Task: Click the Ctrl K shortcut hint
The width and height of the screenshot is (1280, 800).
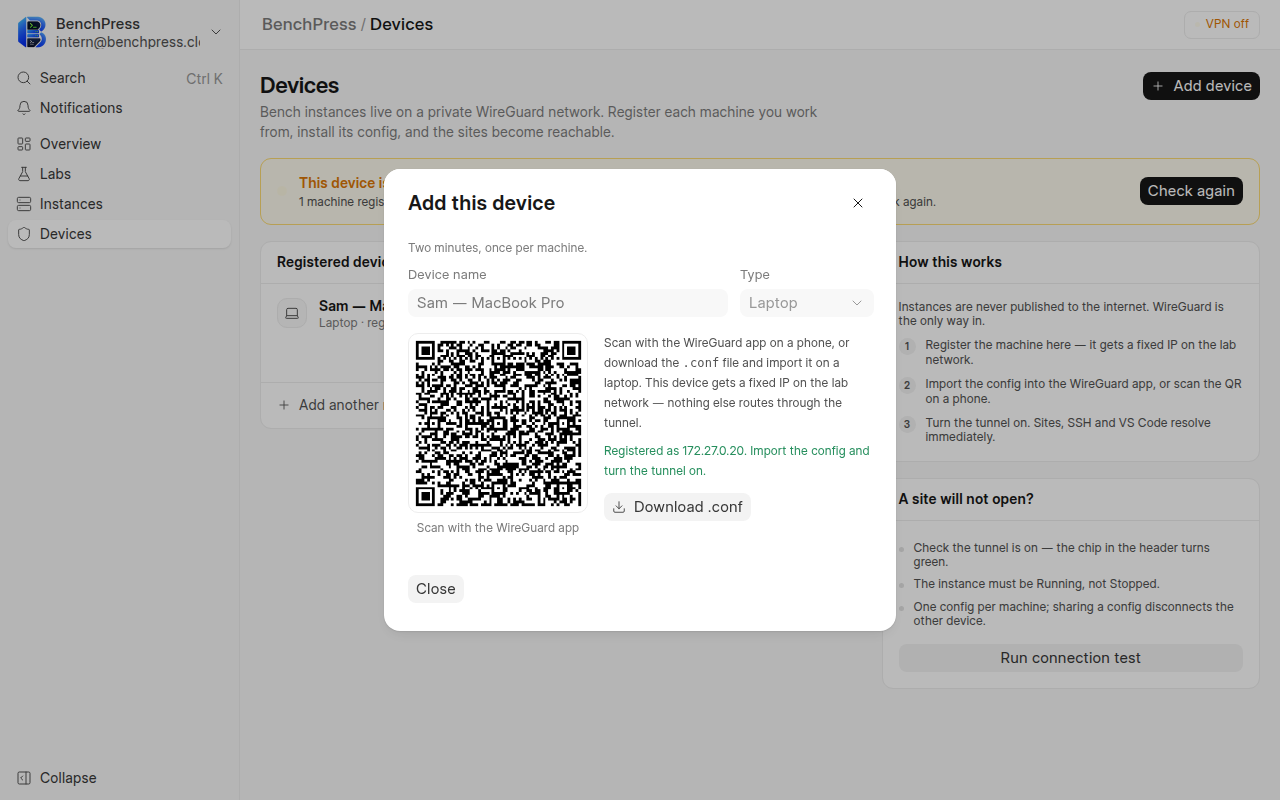Action: pyautogui.click(x=204, y=78)
